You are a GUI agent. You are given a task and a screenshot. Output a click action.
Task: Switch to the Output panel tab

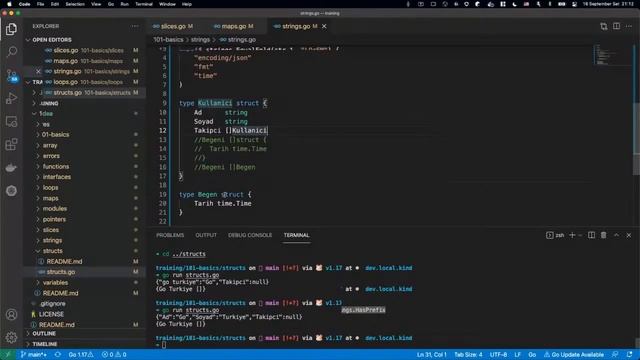[x=206, y=235]
